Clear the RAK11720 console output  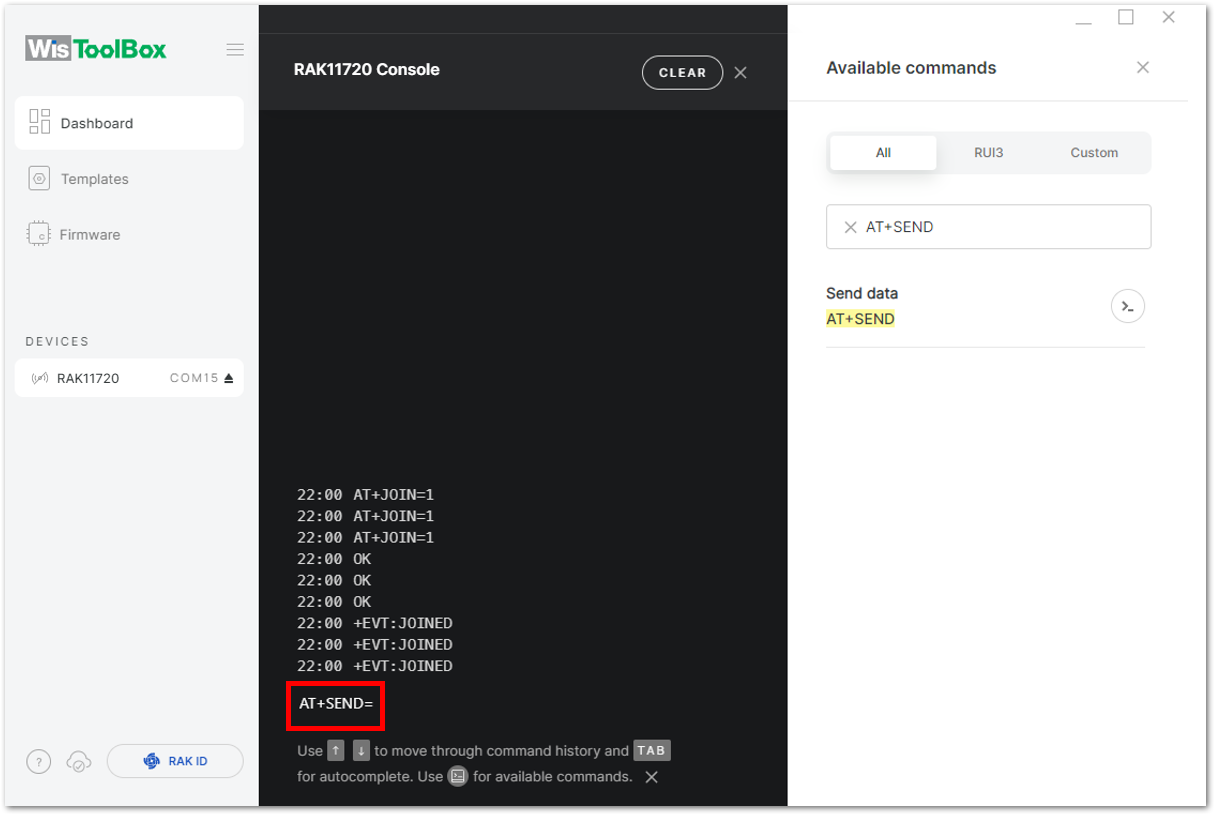tap(682, 72)
